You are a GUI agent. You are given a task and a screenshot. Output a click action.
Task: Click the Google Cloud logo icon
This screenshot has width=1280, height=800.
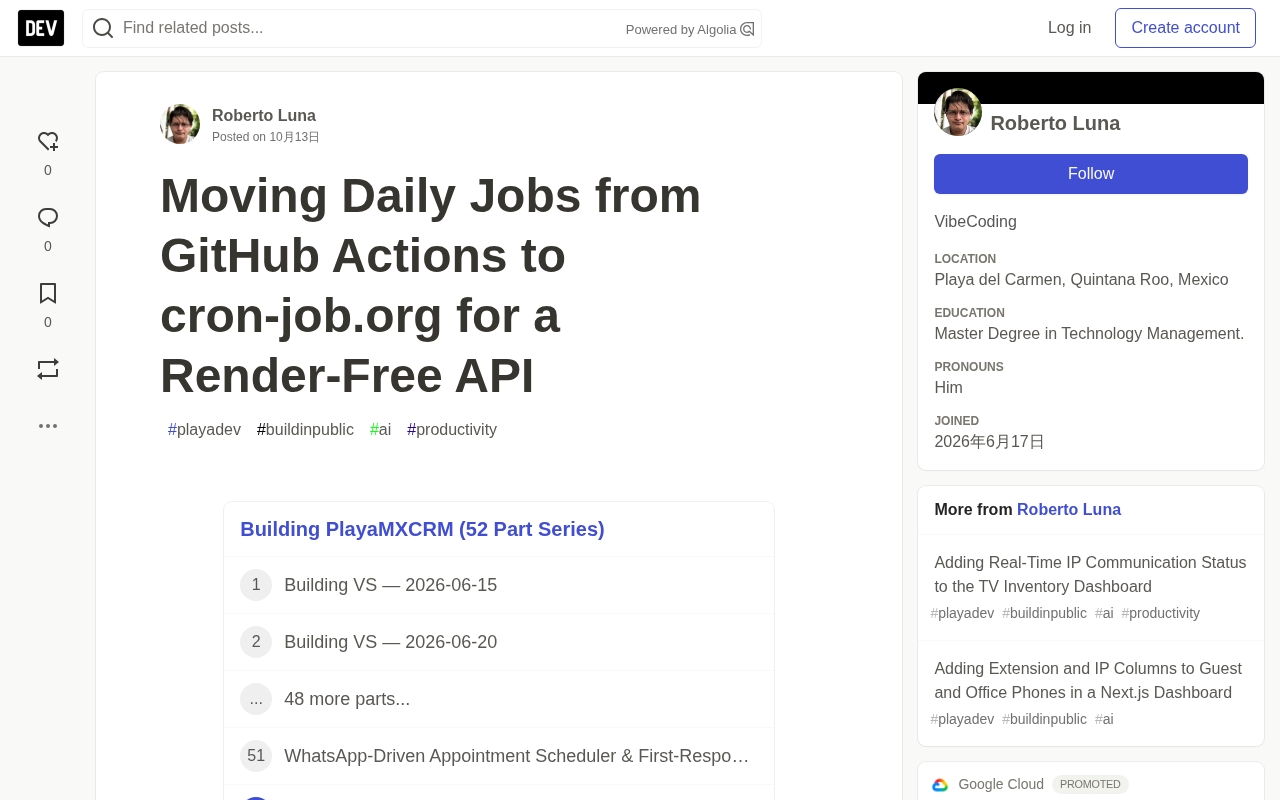coord(940,785)
